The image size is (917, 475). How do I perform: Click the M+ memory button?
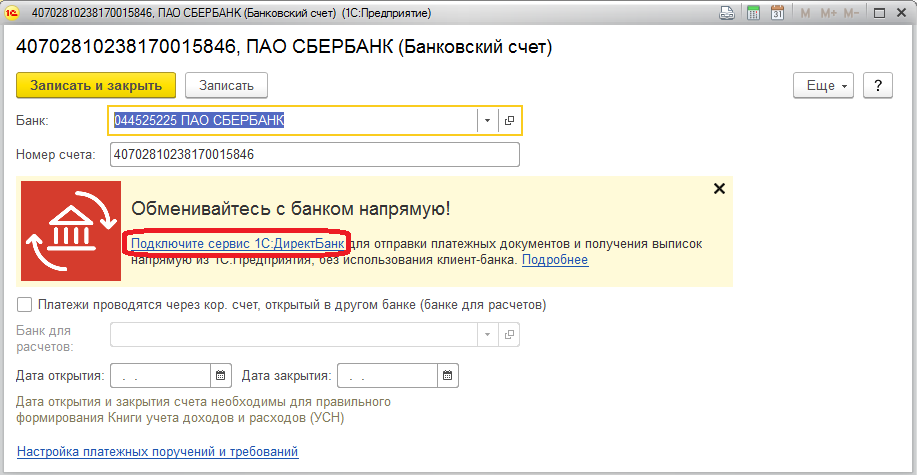click(x=828, y=13)
